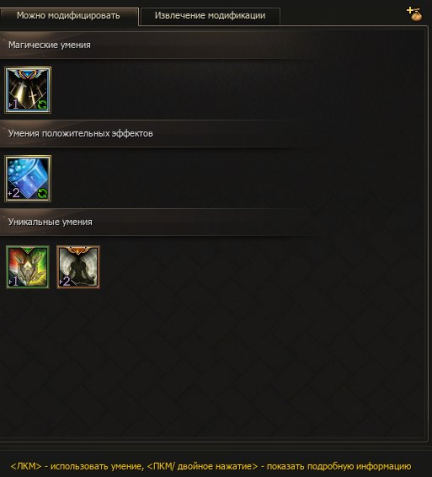Click the +1 badge on winged skill

14,282
